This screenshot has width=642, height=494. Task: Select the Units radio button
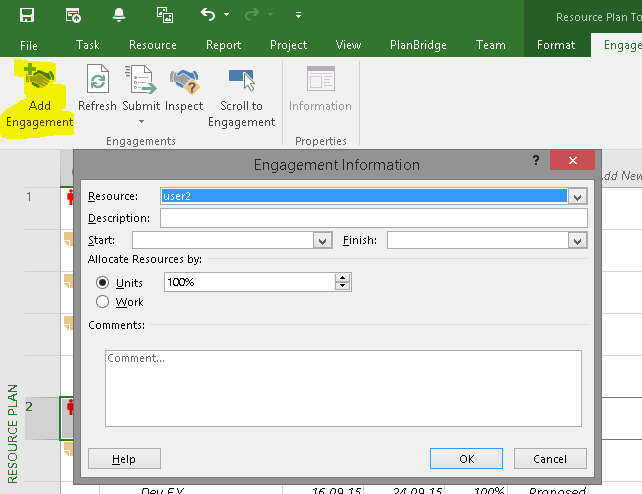pos(102,283)
